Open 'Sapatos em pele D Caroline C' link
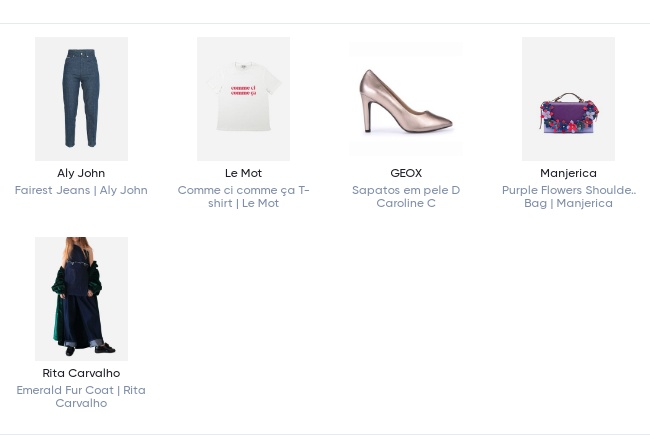The width and height of the screenshot is (650, 435). [406, 196]
